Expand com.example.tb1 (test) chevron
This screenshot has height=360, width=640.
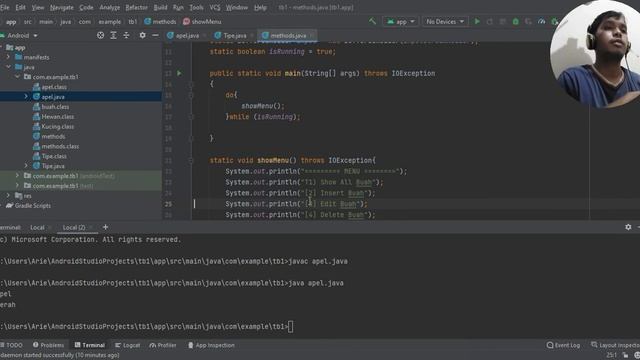pos(17,186)
